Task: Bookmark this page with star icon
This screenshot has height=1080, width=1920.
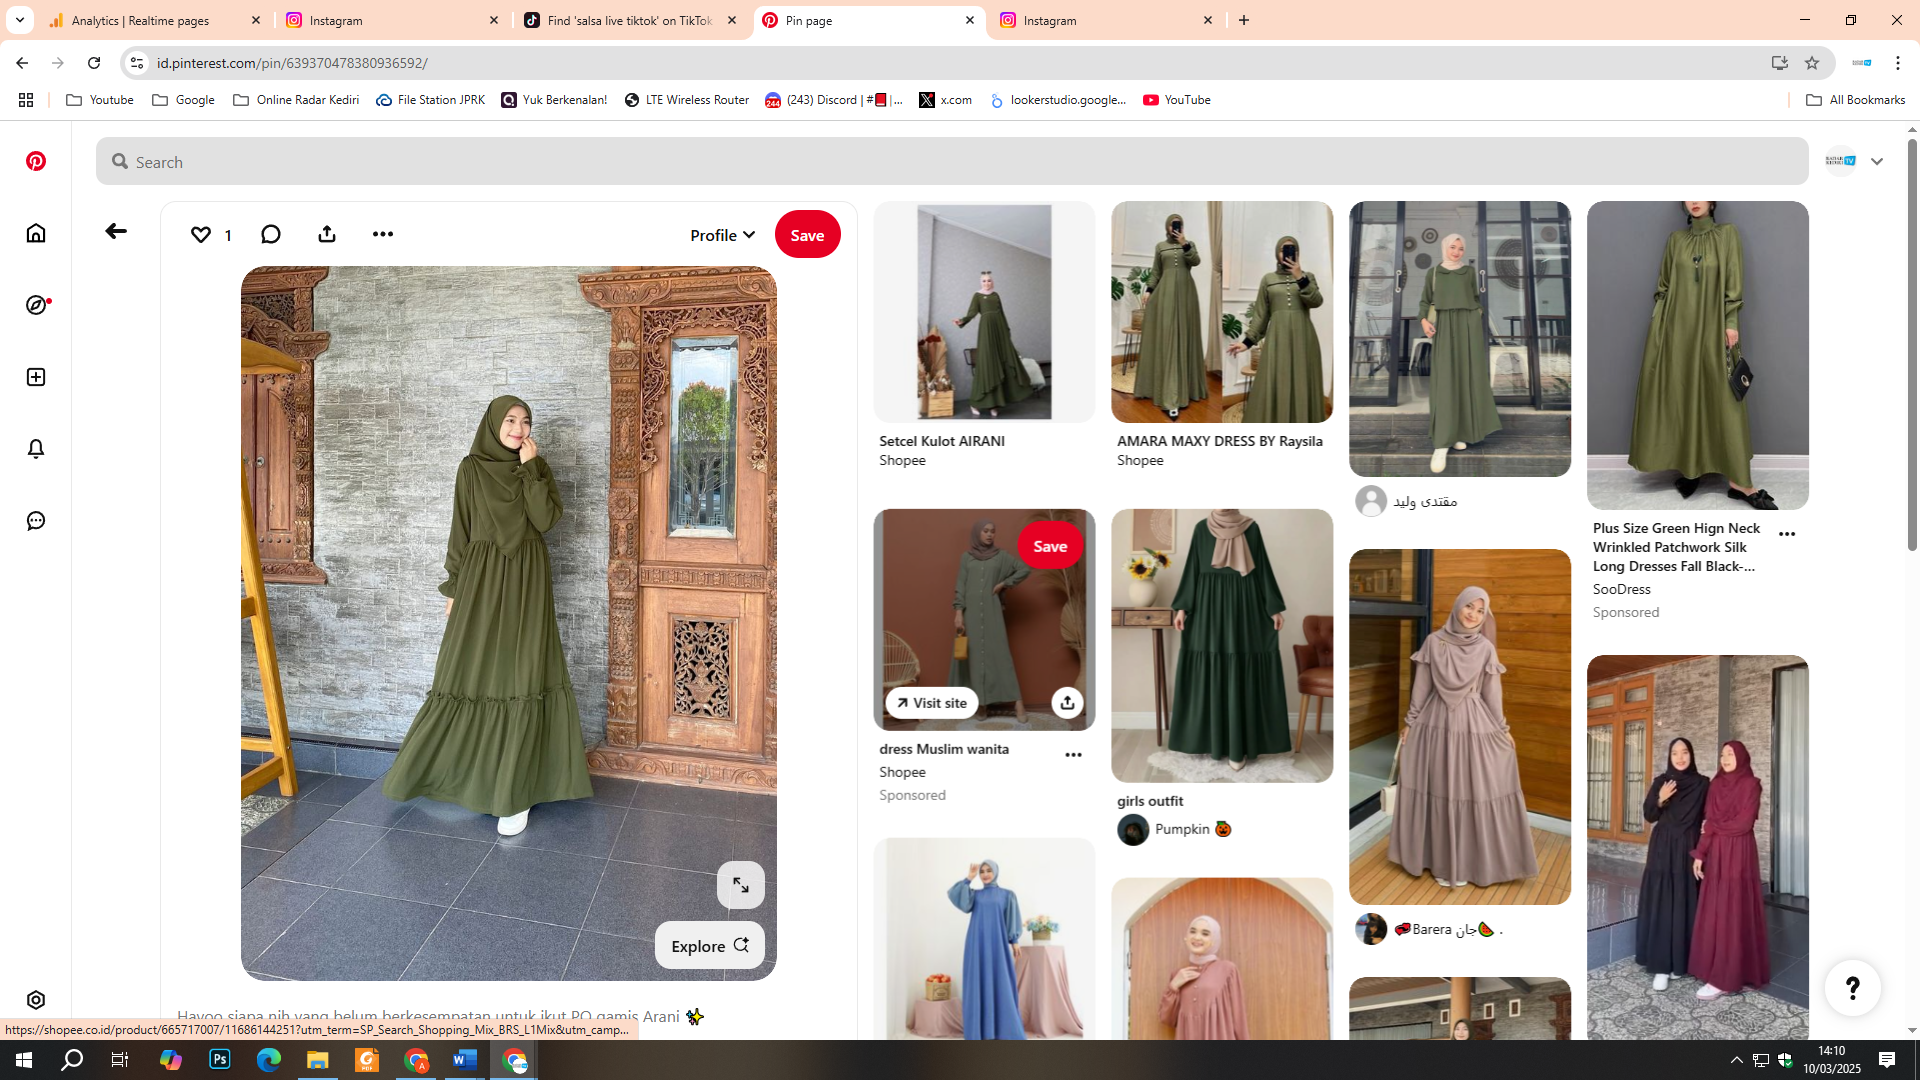Action: pyautogui.click(x=1812, y=63)
